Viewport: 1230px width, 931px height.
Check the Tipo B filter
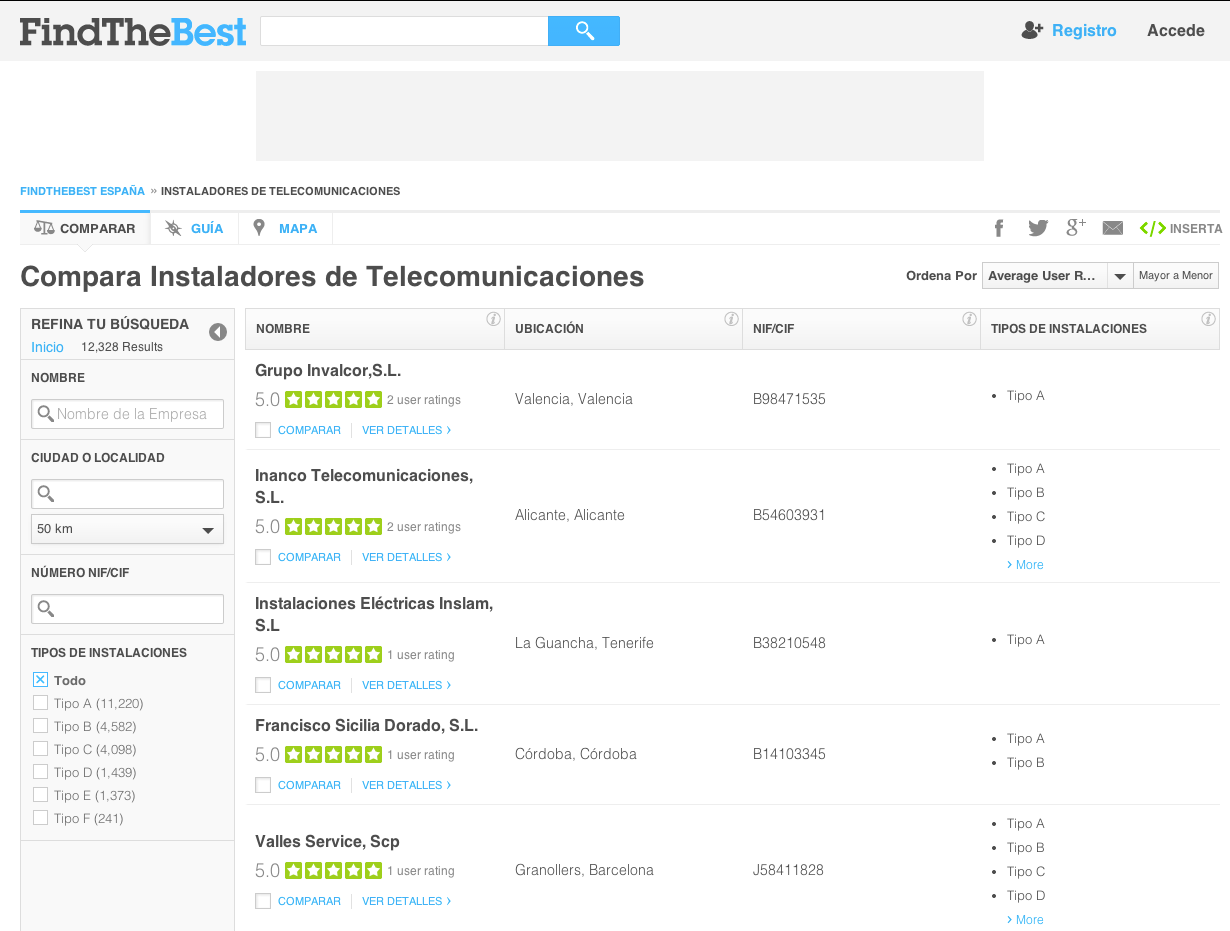(40, 726)
